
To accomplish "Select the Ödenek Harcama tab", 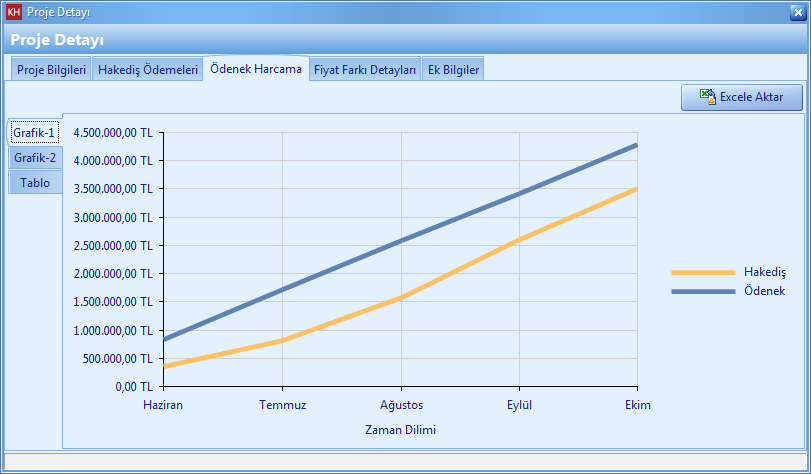I will (x=255, y=69).
